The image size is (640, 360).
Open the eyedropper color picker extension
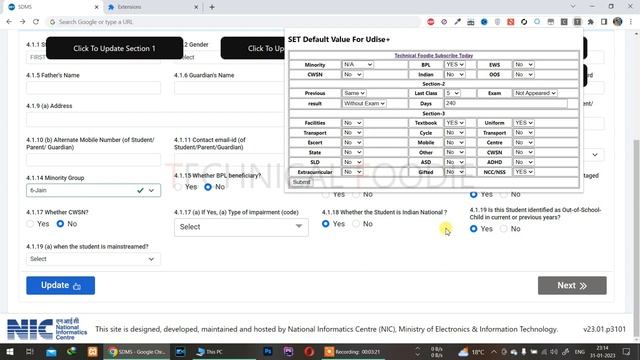click(457, 22)
